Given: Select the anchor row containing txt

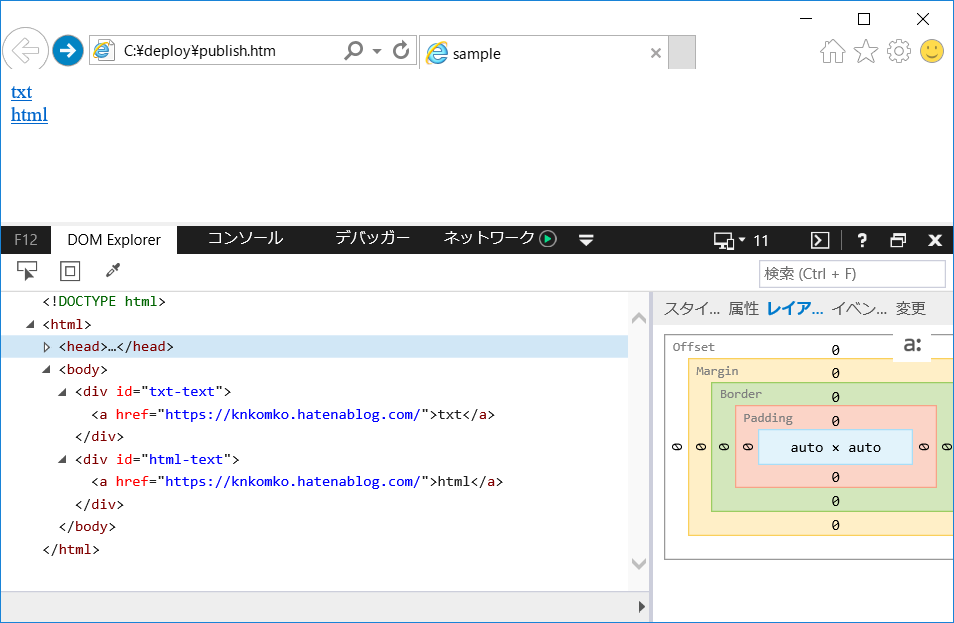Looking at the screenshot, I should [x=293, y=414].
